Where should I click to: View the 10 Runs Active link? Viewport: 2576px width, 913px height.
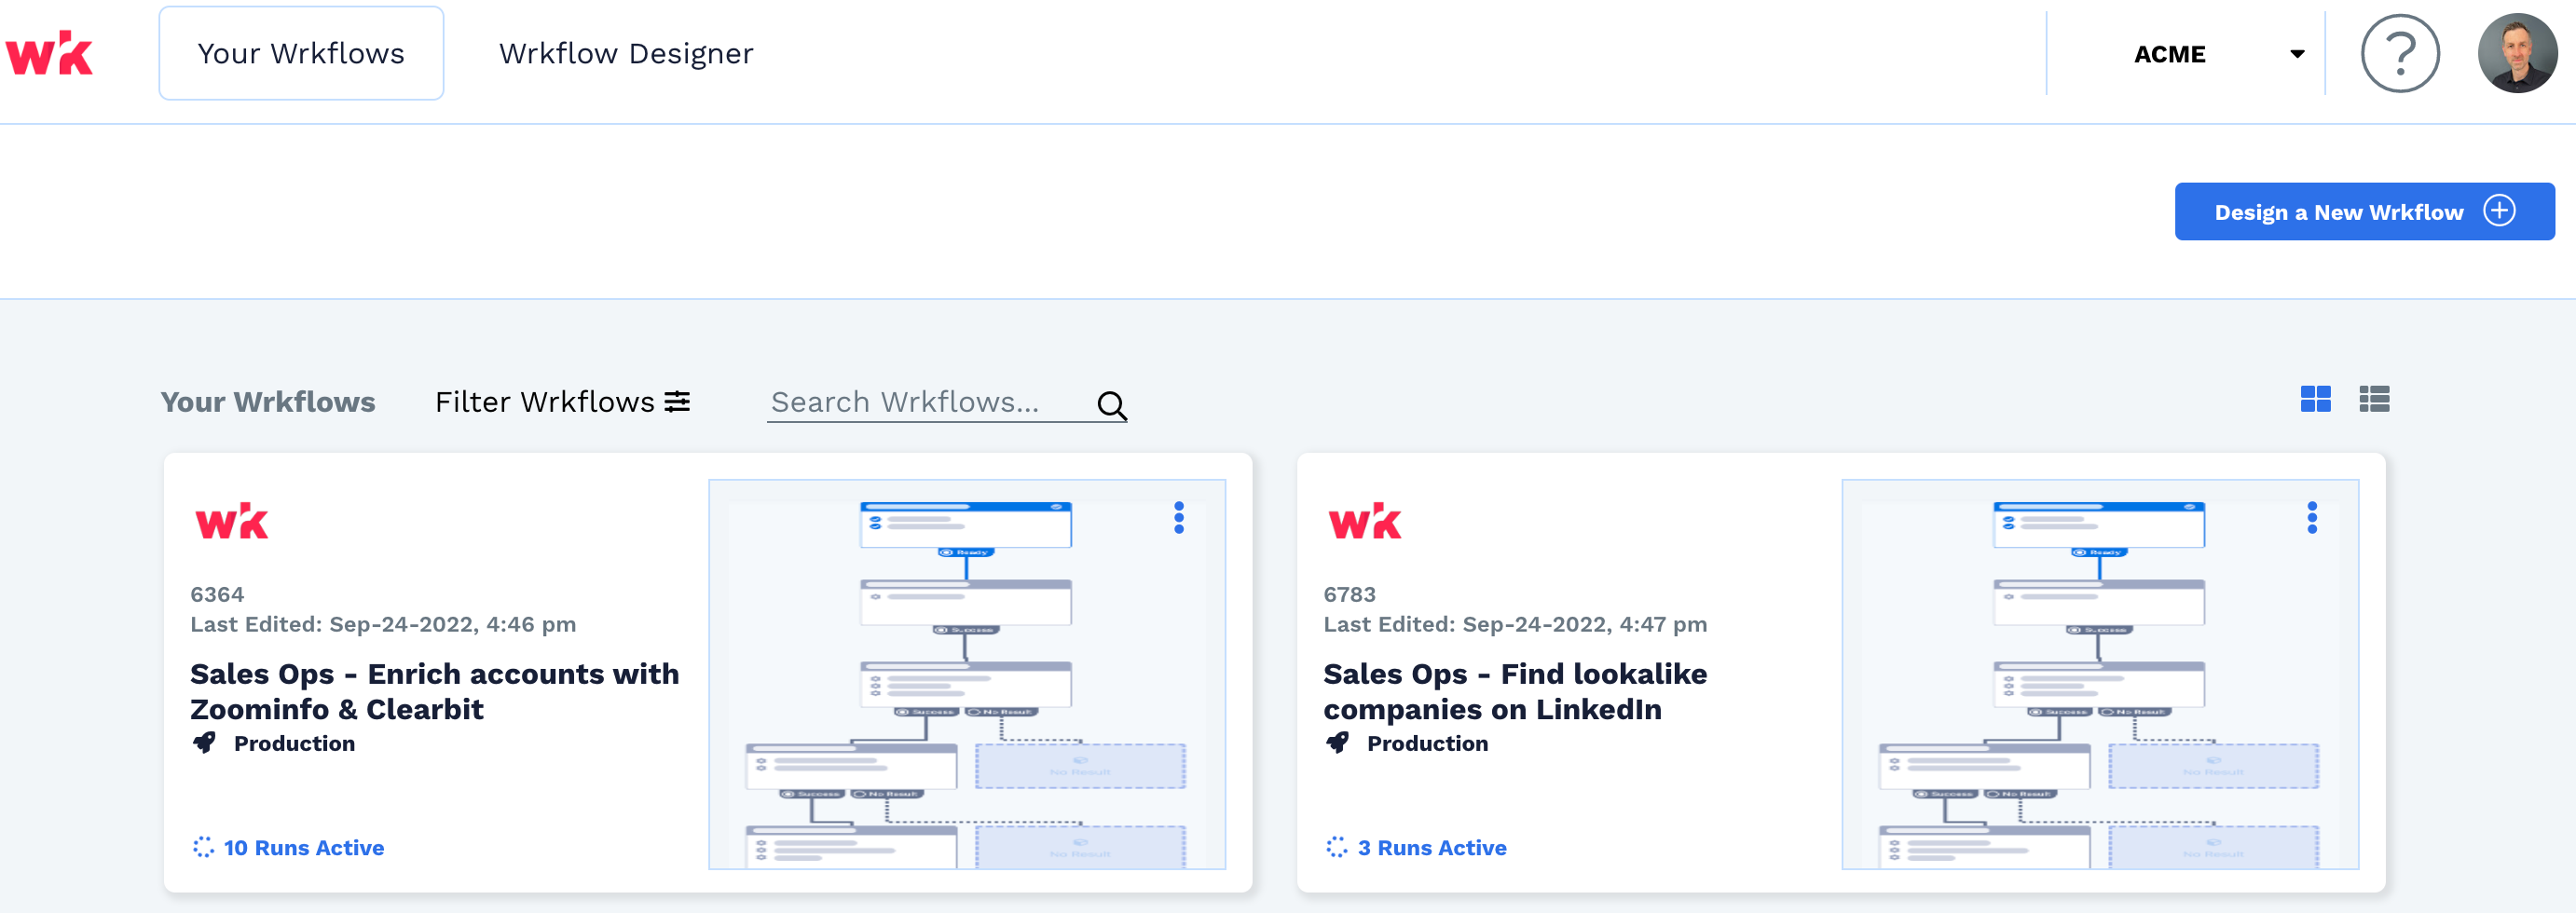click(x=304, y=847)
